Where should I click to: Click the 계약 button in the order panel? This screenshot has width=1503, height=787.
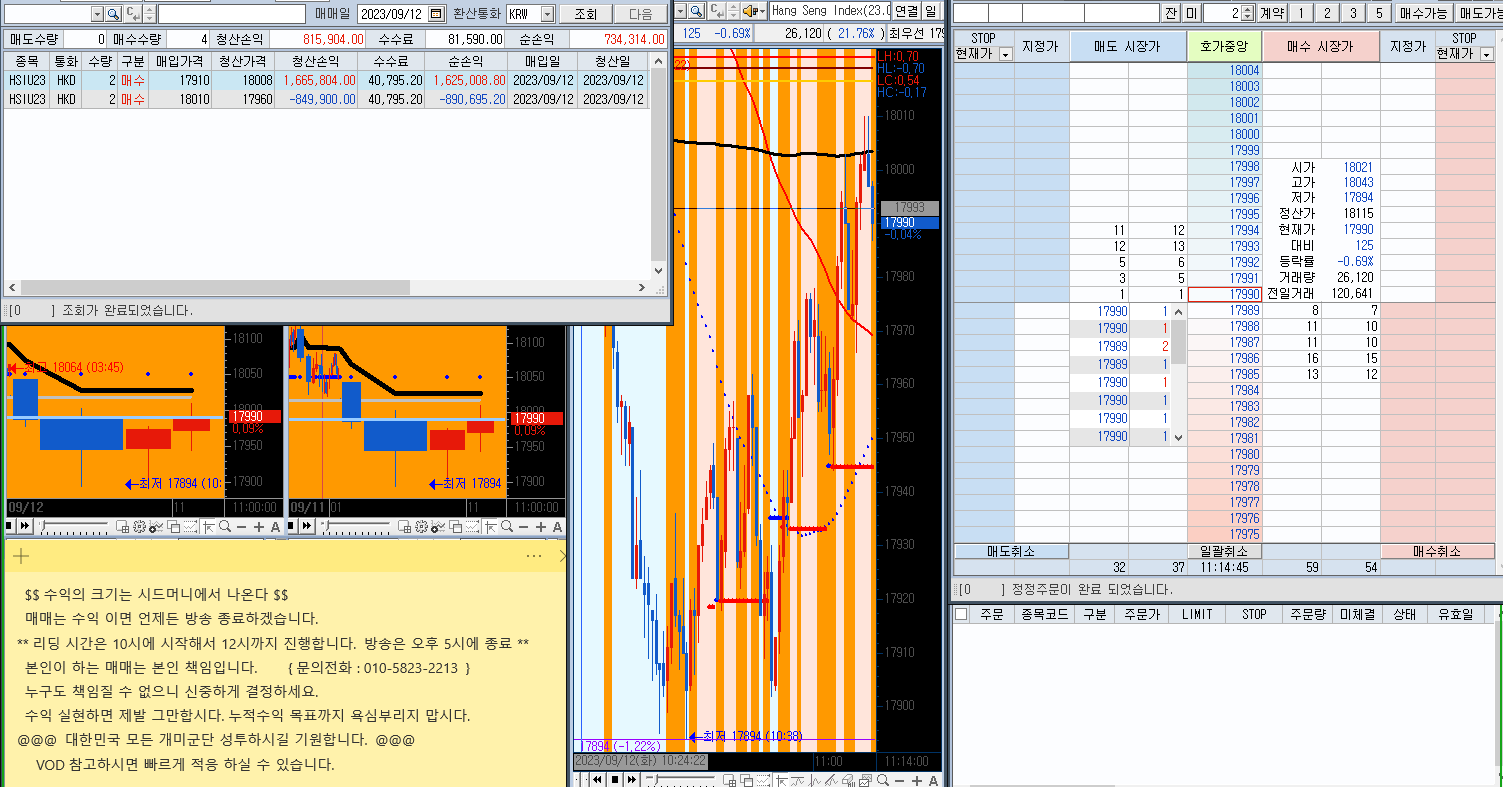(1271, 13)
